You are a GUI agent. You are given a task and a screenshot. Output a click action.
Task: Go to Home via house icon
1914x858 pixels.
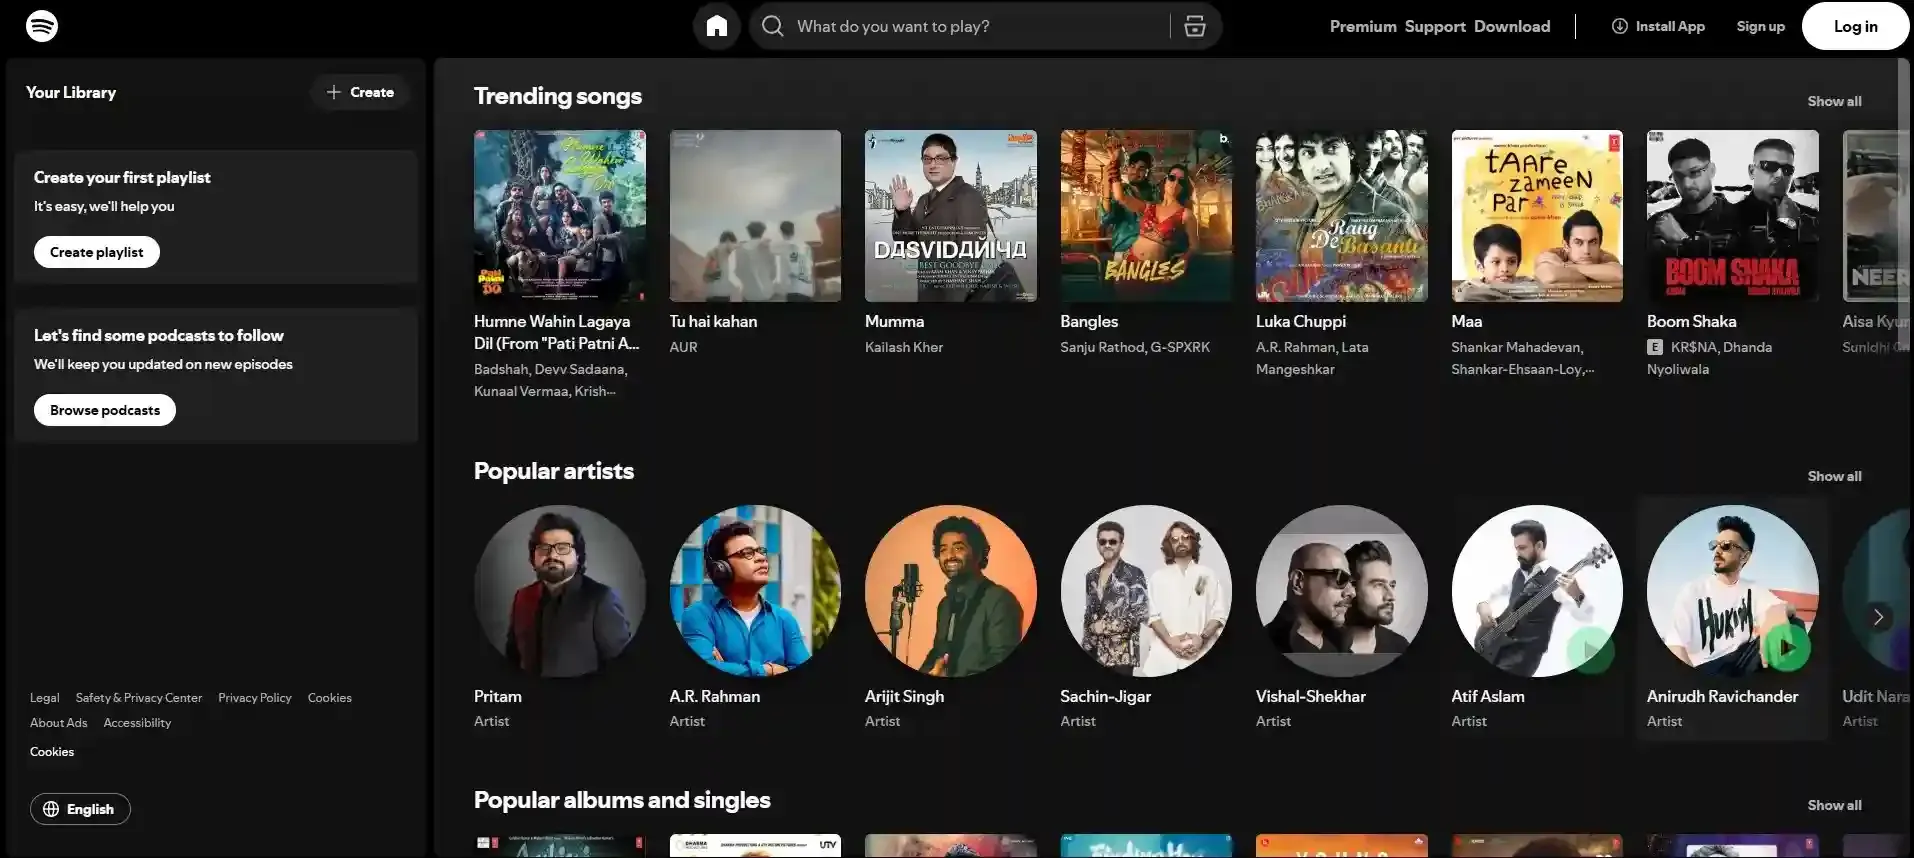point(717,26)
